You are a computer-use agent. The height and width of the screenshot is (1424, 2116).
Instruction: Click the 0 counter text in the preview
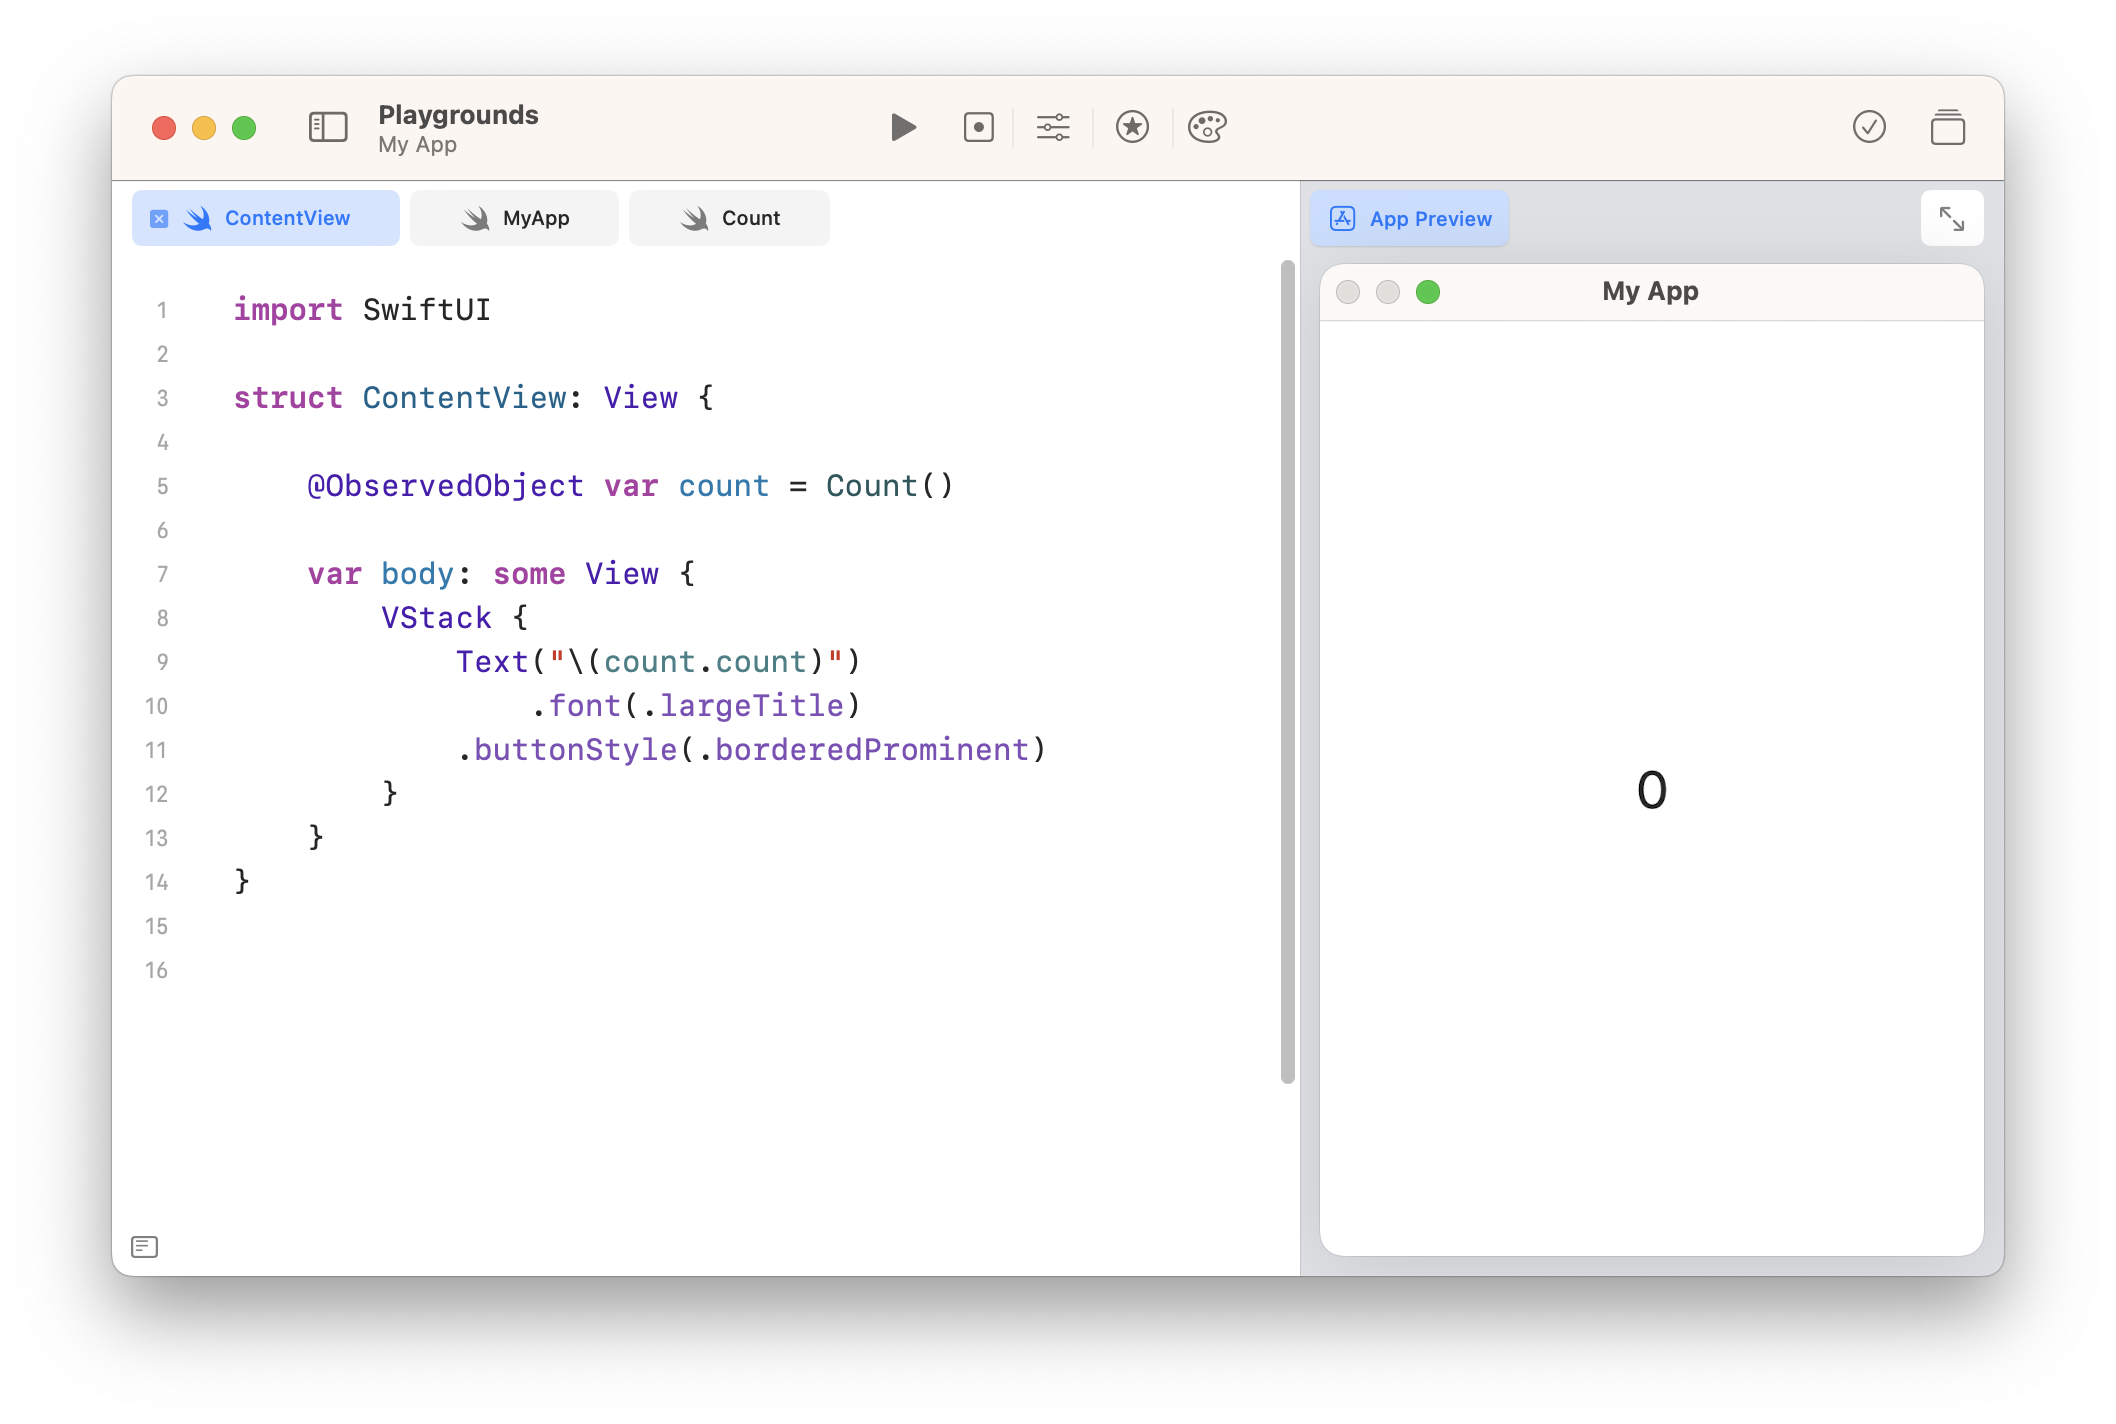[1651, 790]
